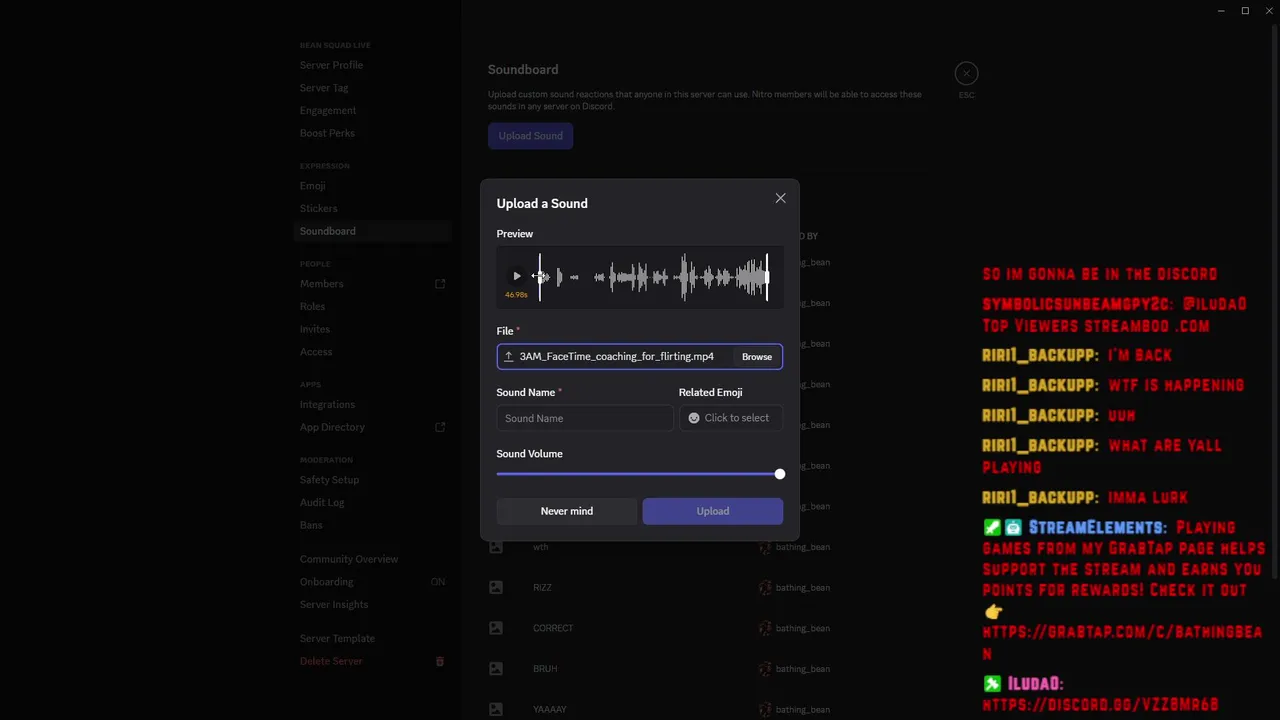Image resolution: width=1280 pixels, height=720 pixels.
Task: Open App Directory
Action: [x=332, y=427]
